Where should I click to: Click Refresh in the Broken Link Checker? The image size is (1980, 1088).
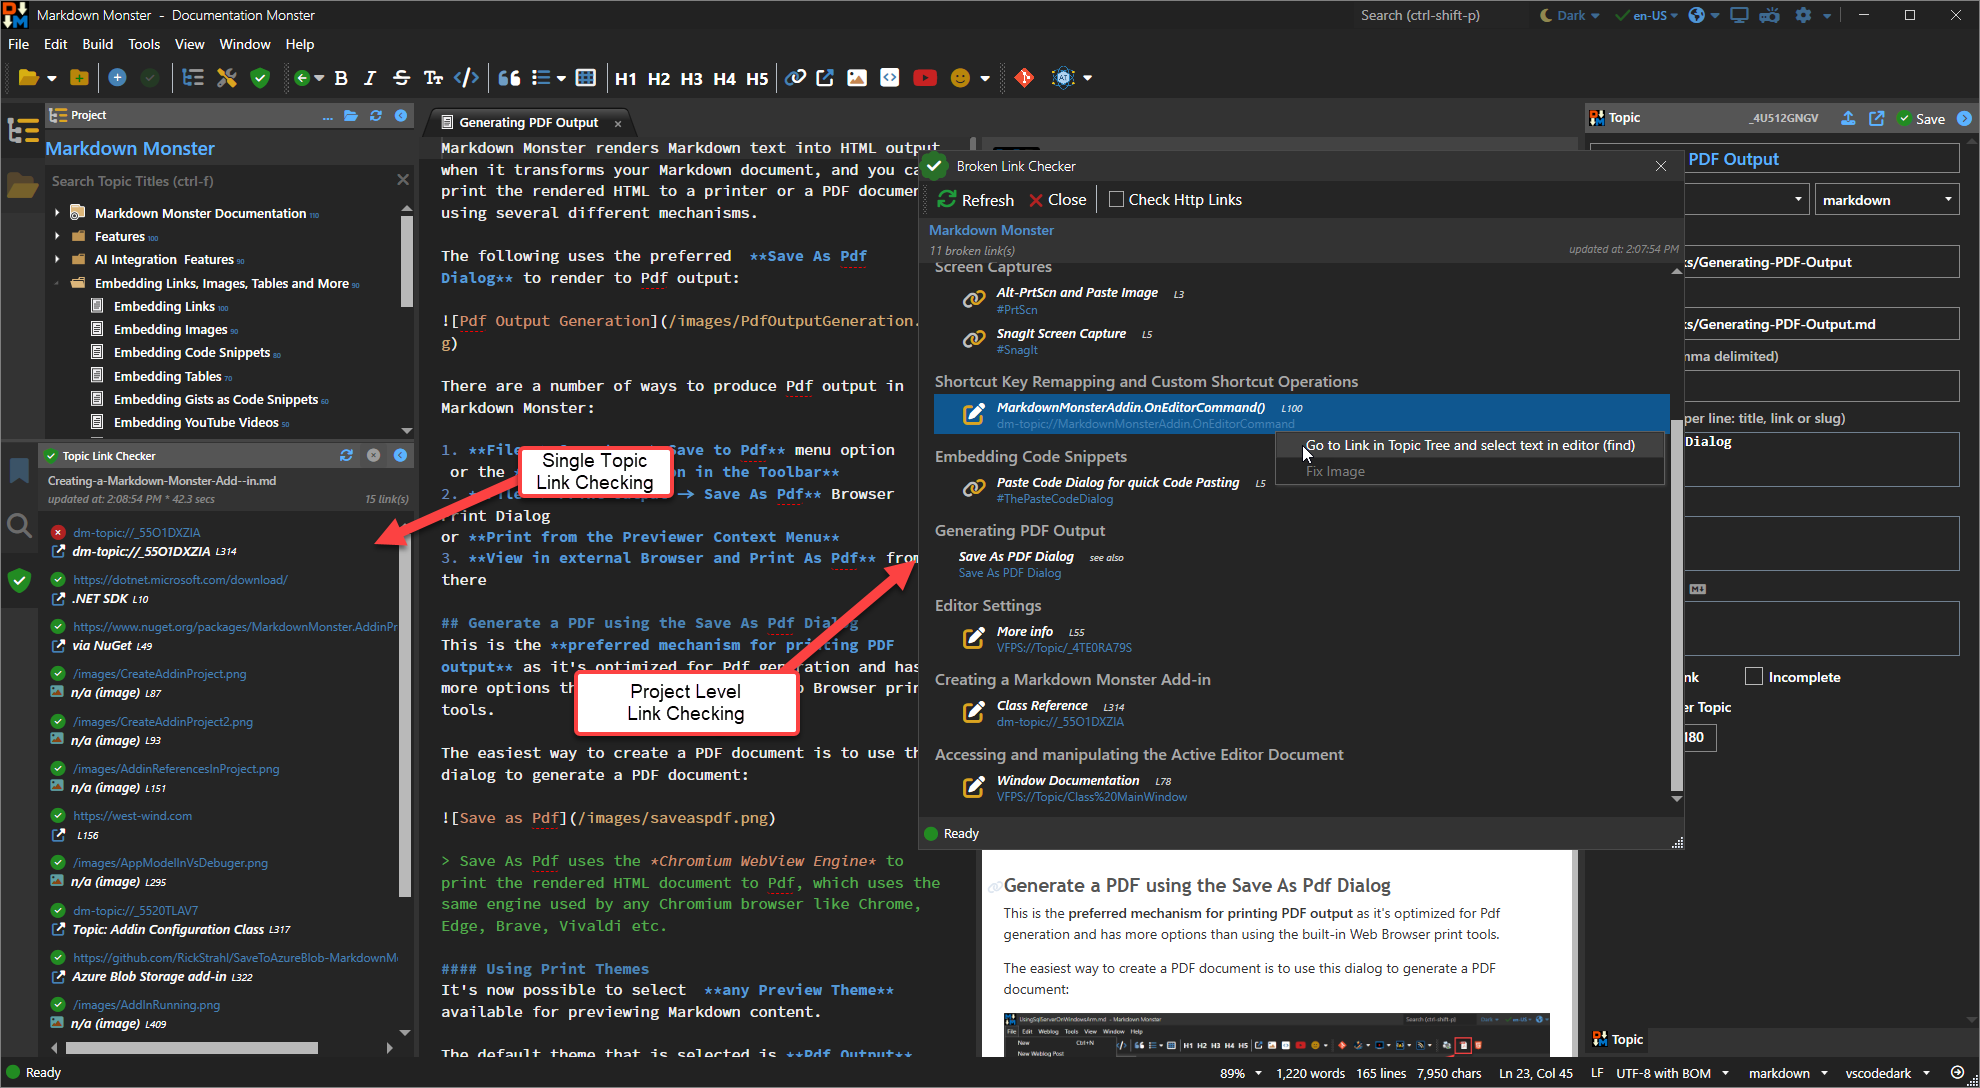pyautogui.click(x=976, y=200)
